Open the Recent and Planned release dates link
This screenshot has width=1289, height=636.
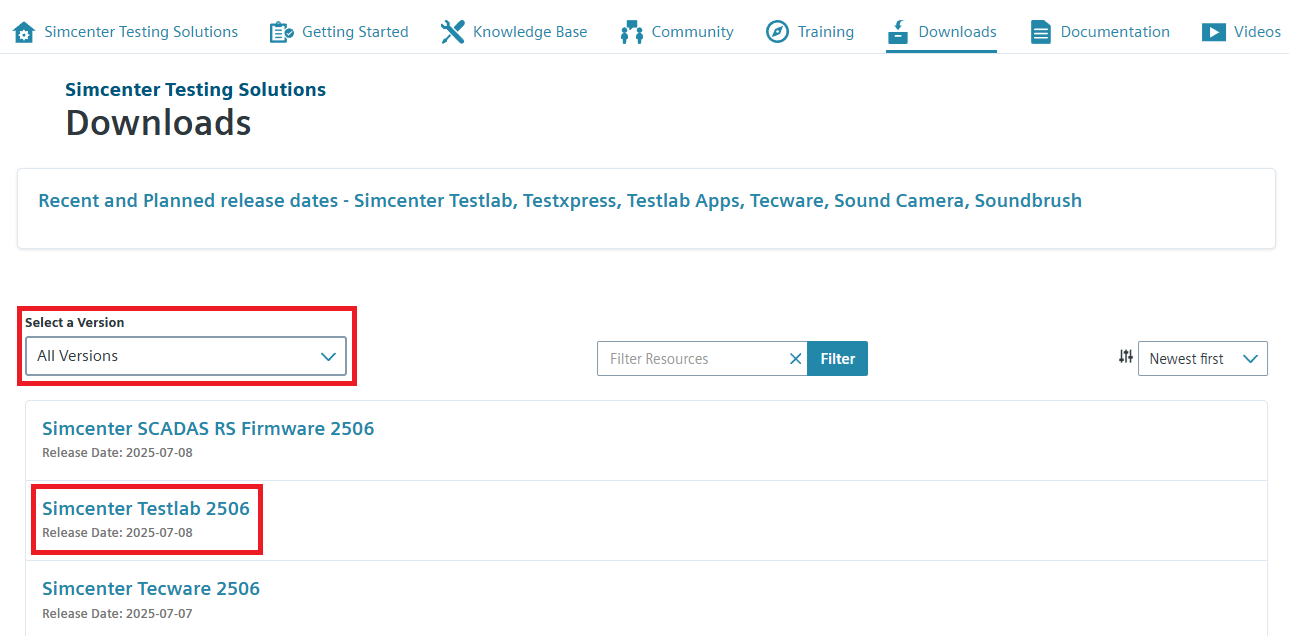[x=560, y=200]
